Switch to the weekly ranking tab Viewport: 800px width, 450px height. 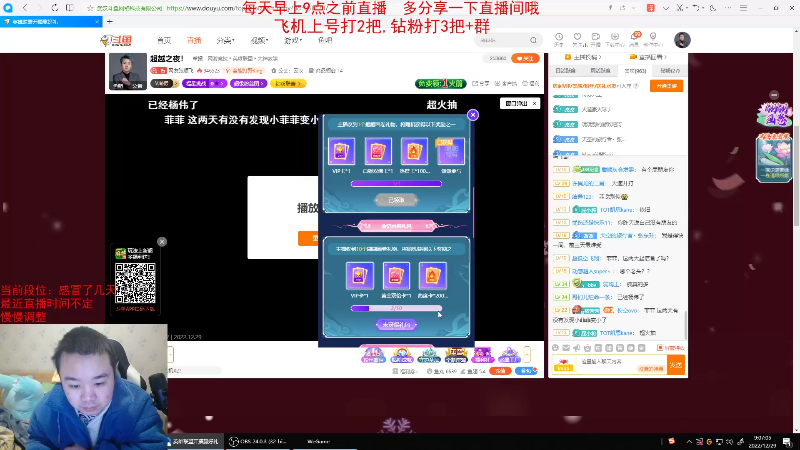(600, 71)
